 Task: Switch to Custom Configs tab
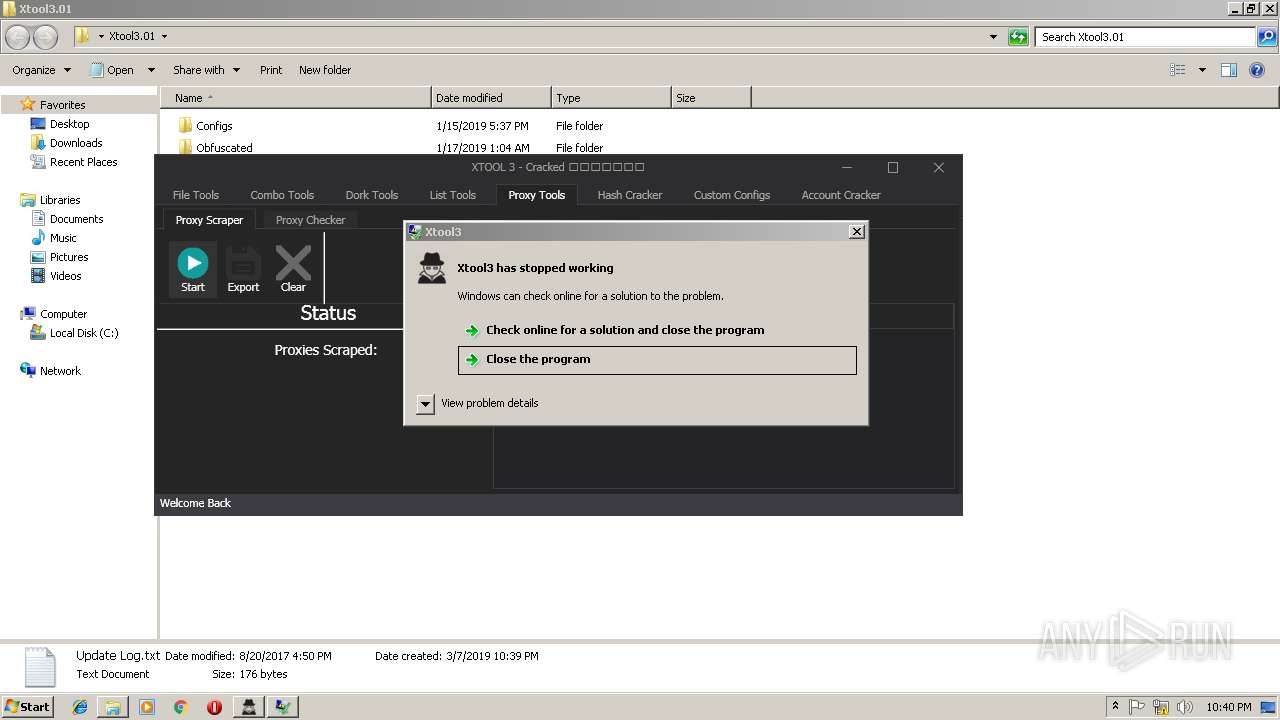coord(732,195)
